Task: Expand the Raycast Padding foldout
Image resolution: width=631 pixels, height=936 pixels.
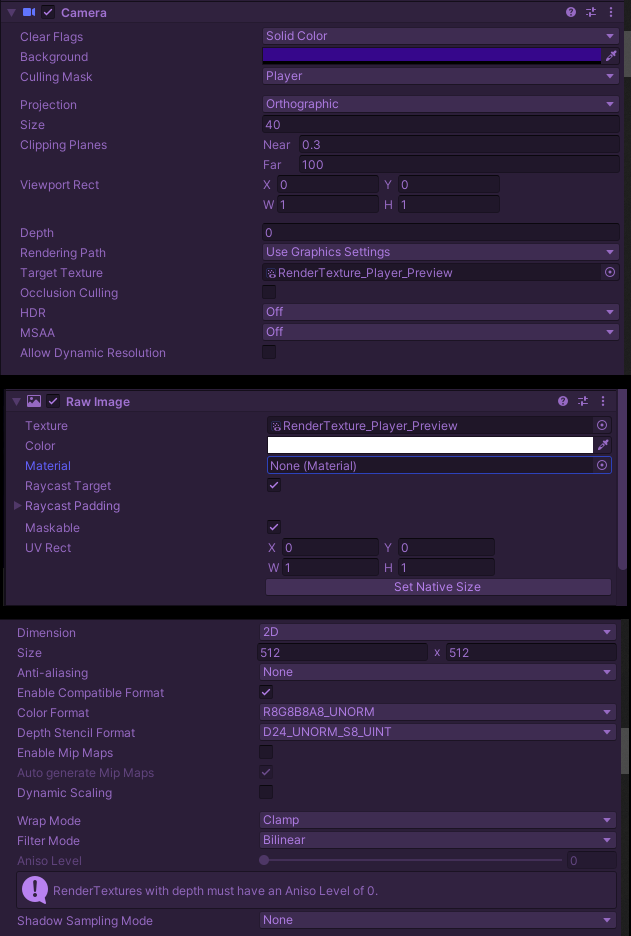Action: (17, 506)
